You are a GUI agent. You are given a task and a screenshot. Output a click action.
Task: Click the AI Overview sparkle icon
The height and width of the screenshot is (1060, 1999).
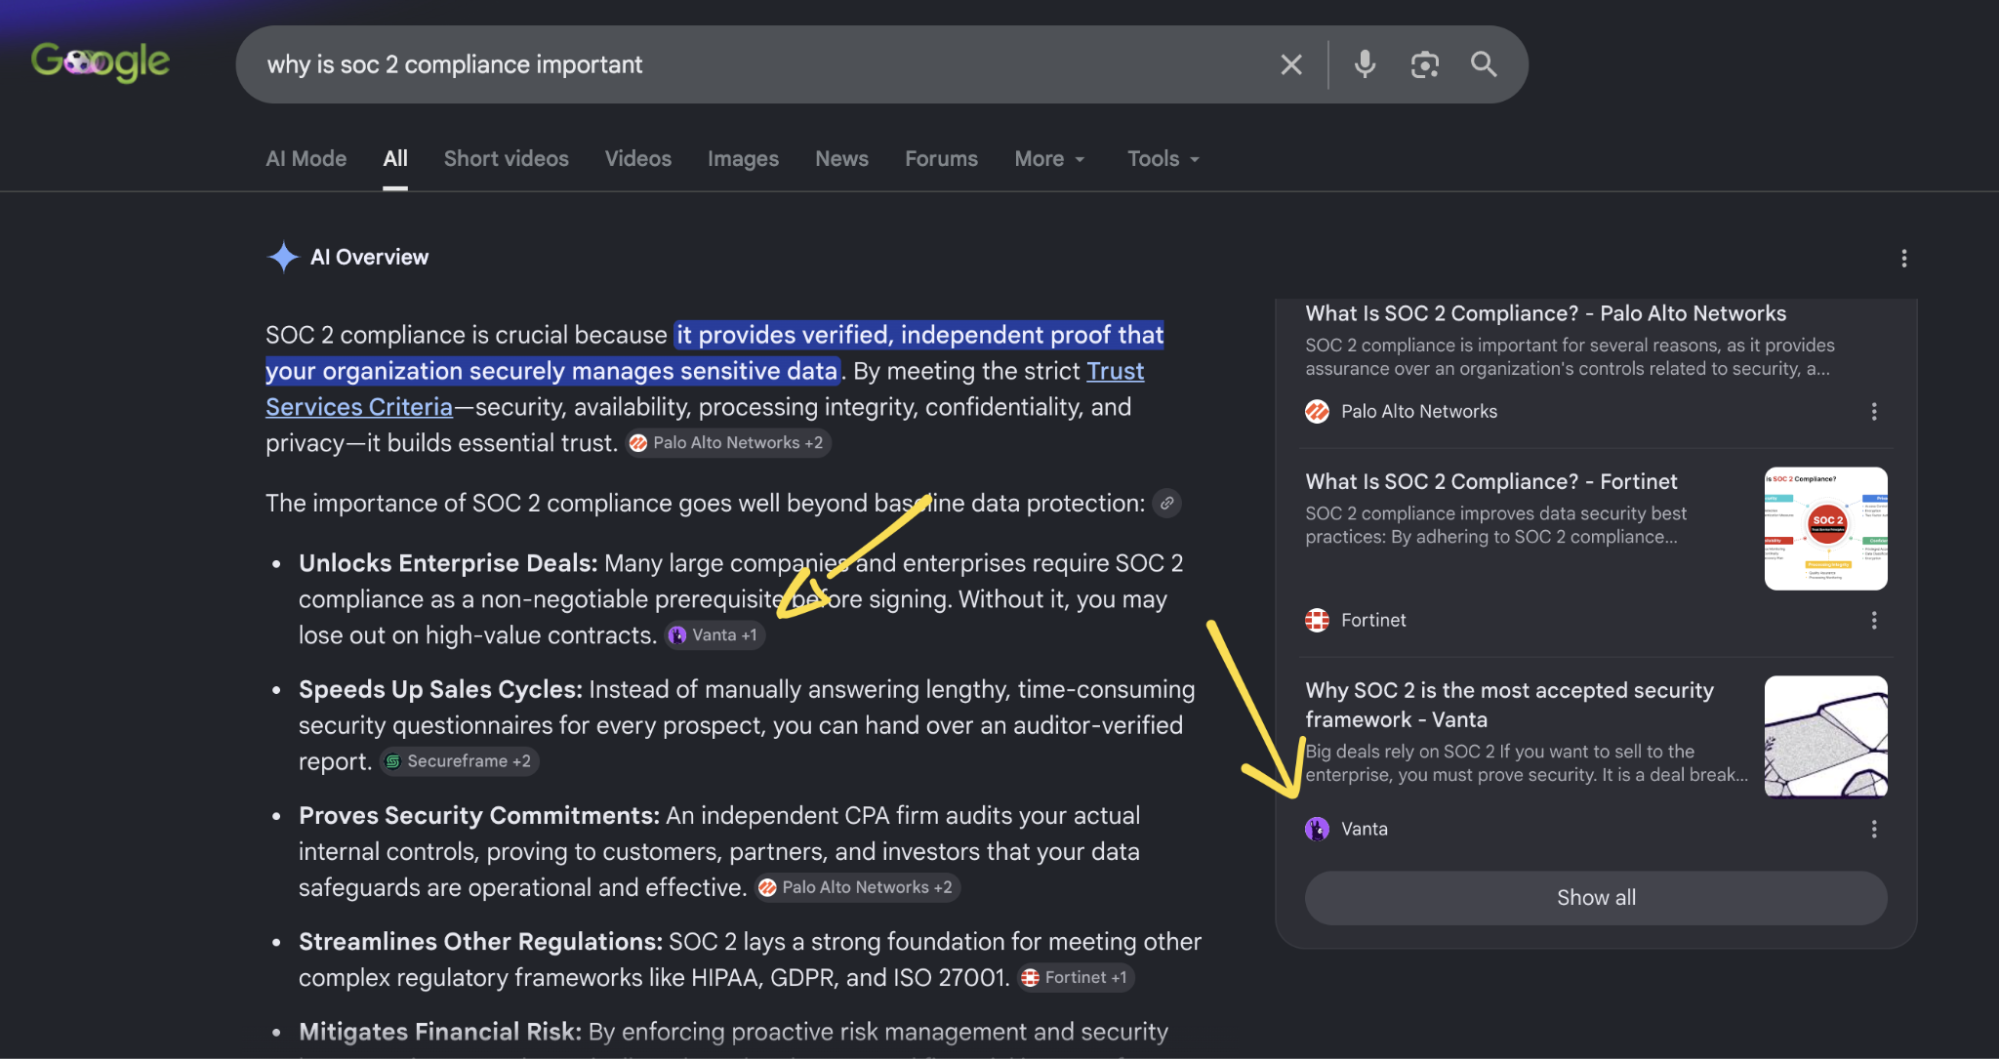pyautogui.click(x=284, y=257)
